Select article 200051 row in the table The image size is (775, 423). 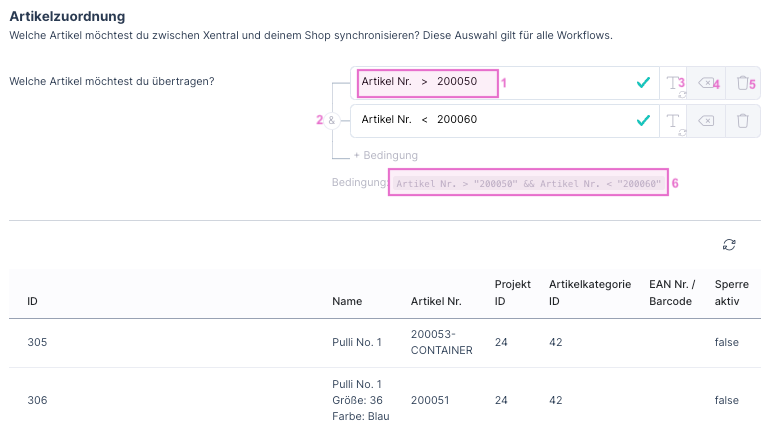coord(430,400)
